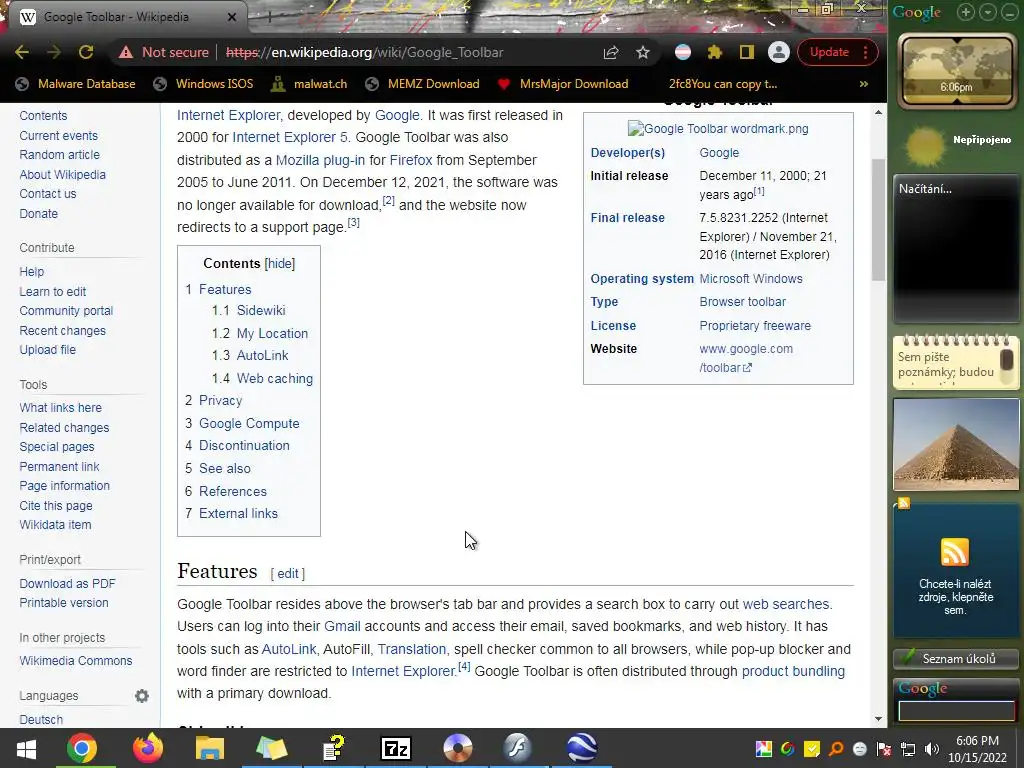1024x768 pixels.
Task: Click the orange RSS feed icon
Action: 955,552
